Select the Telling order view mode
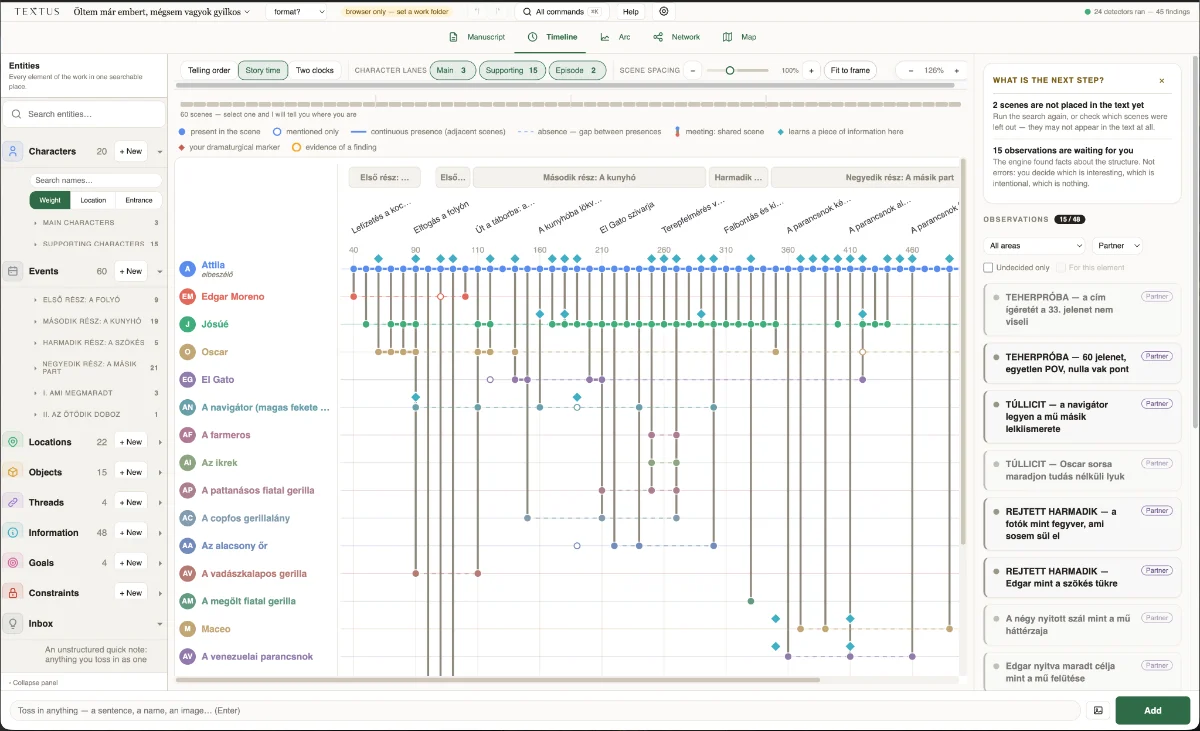The width and height of the screenshot is (1200, 731). coord(209,71)
